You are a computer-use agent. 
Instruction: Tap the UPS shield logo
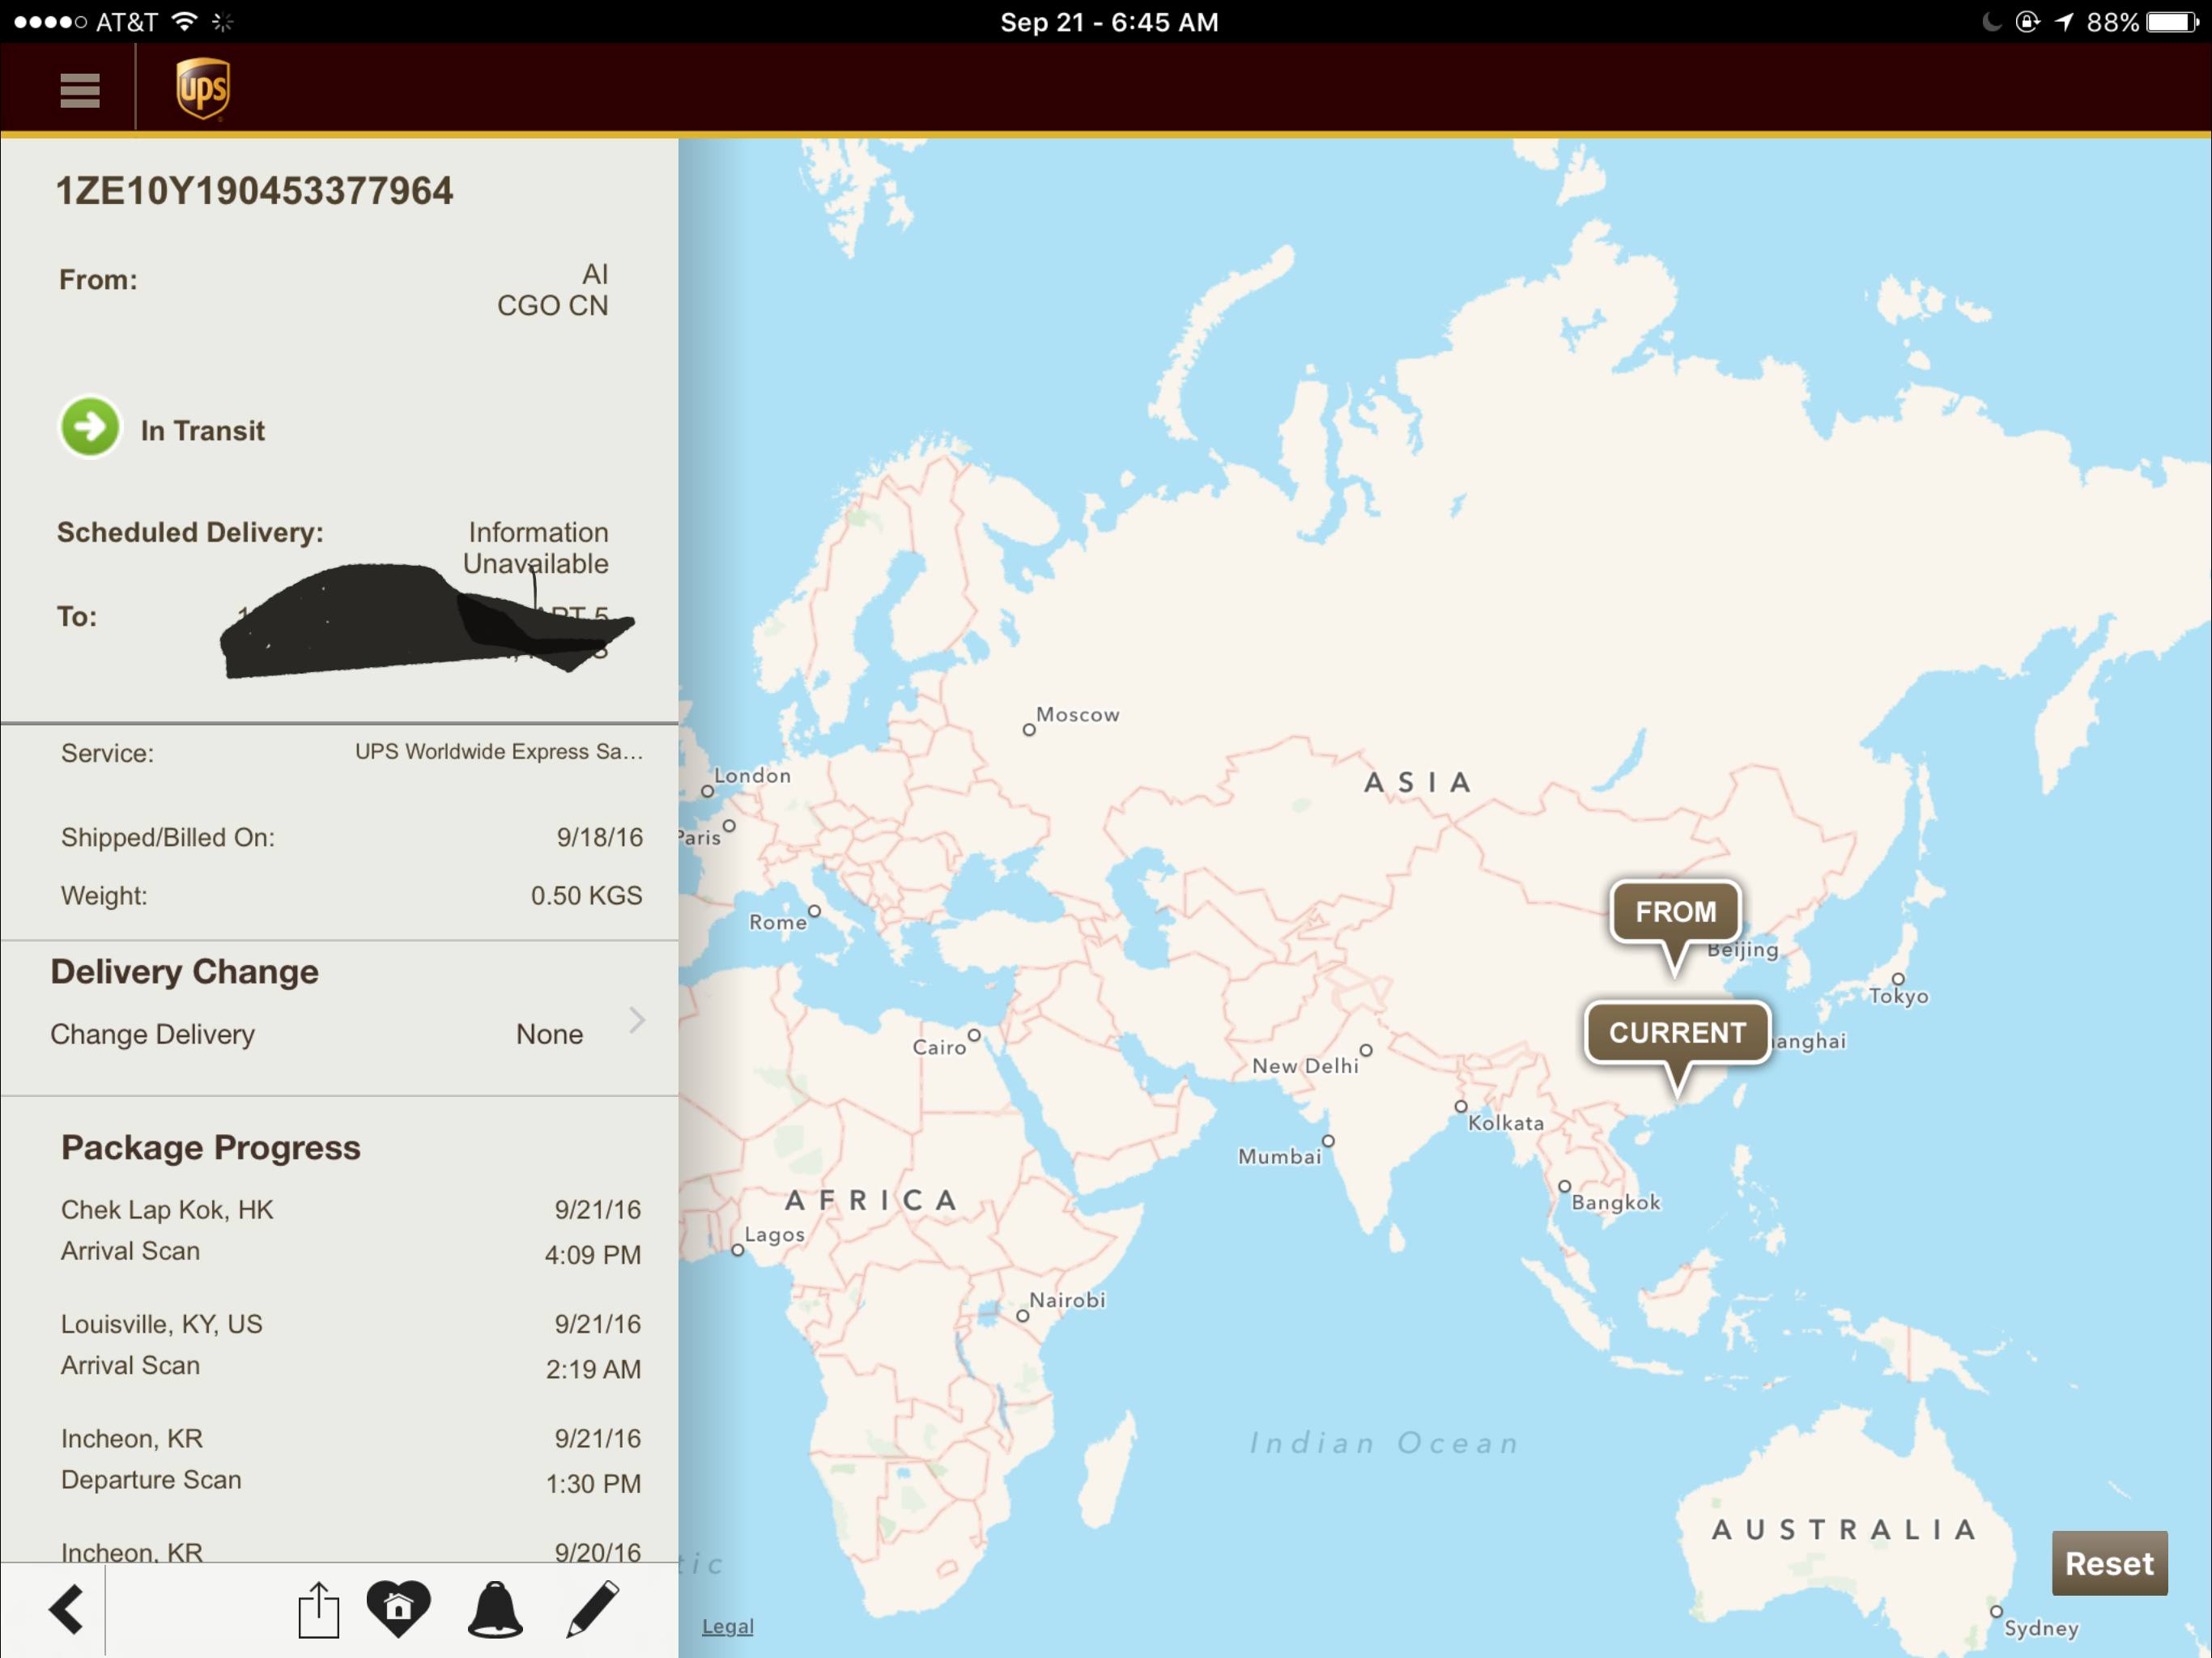(x=203, y=89)
